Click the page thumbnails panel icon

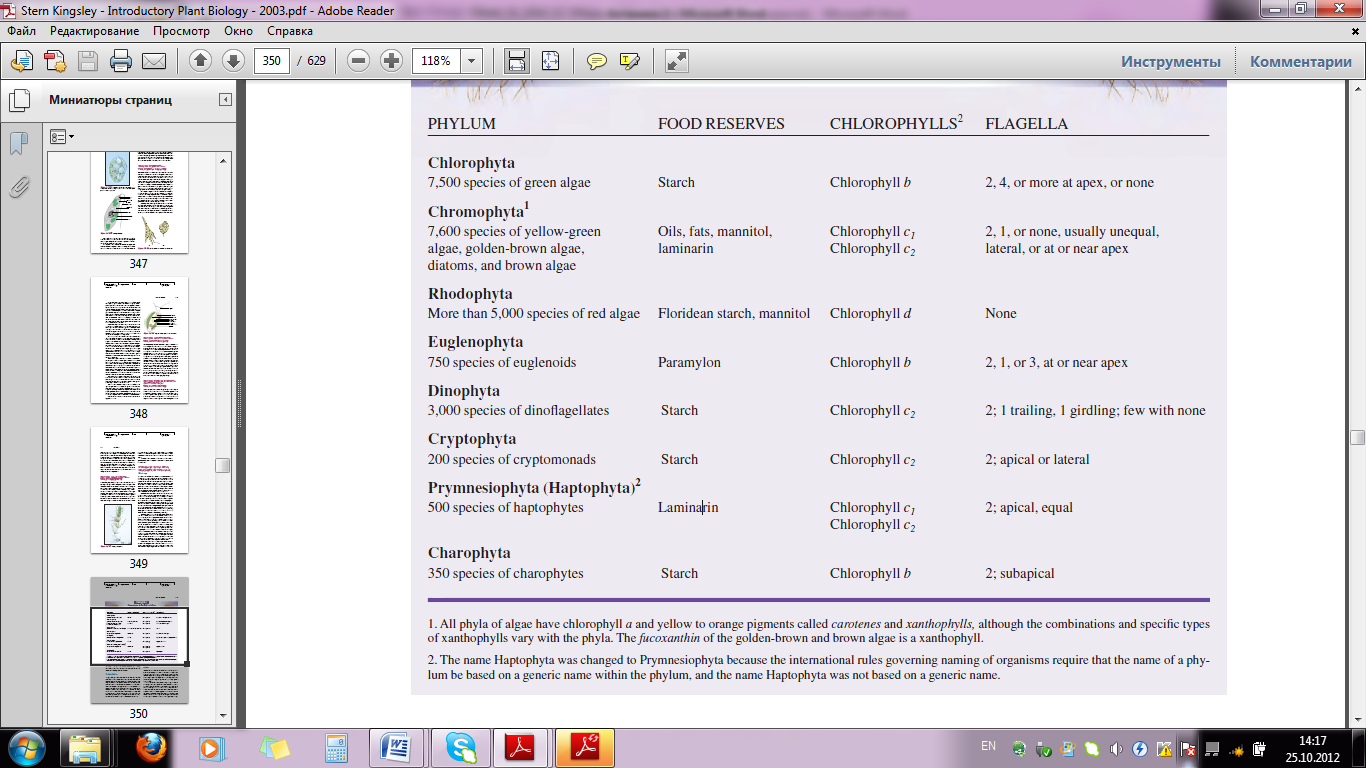[x=18, y=100]
